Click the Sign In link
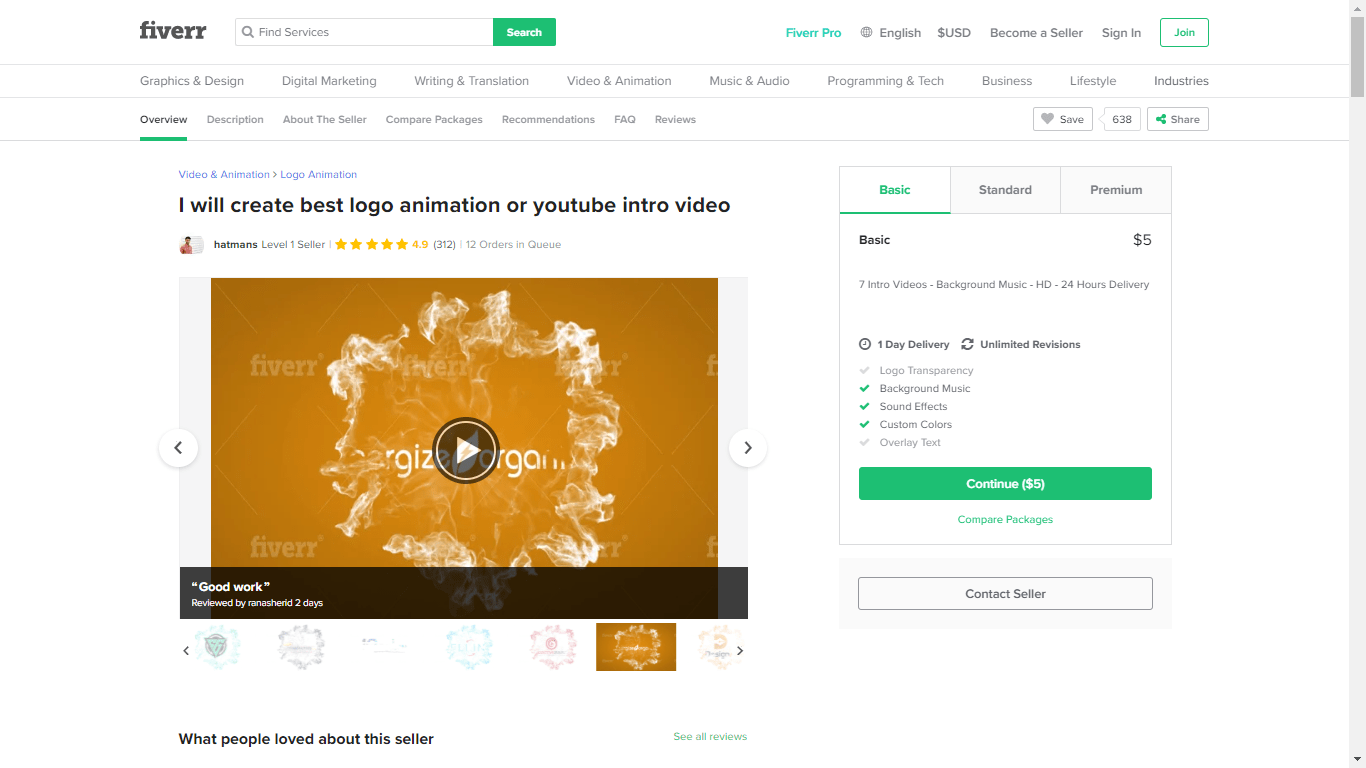The height and width of the screenshot is (768, 1366). pos(1121,33)
